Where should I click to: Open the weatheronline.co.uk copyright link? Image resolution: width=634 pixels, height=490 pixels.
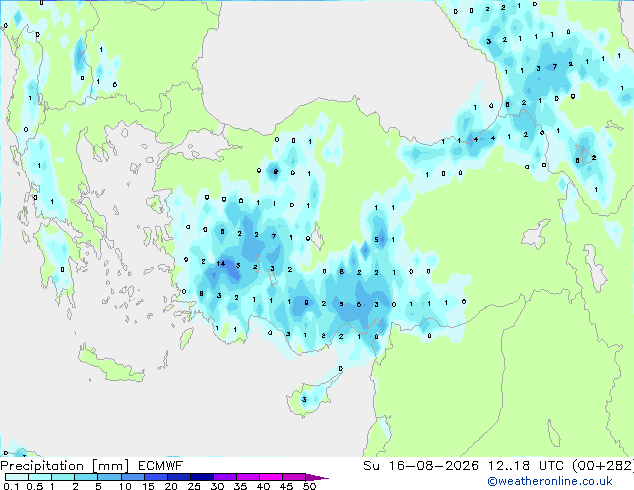click(549, 482)
